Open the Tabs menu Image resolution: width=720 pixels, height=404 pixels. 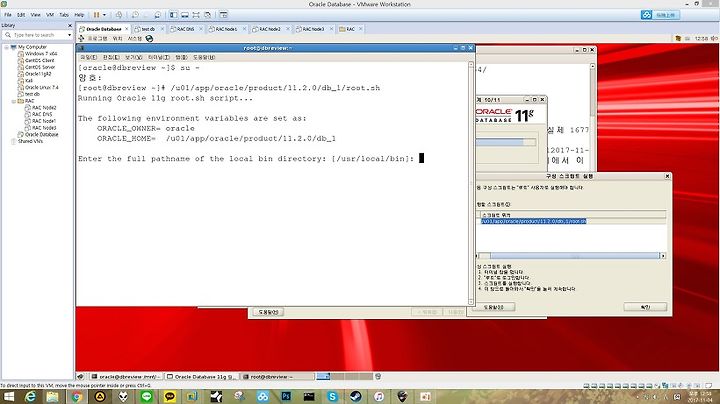point(64,15)
